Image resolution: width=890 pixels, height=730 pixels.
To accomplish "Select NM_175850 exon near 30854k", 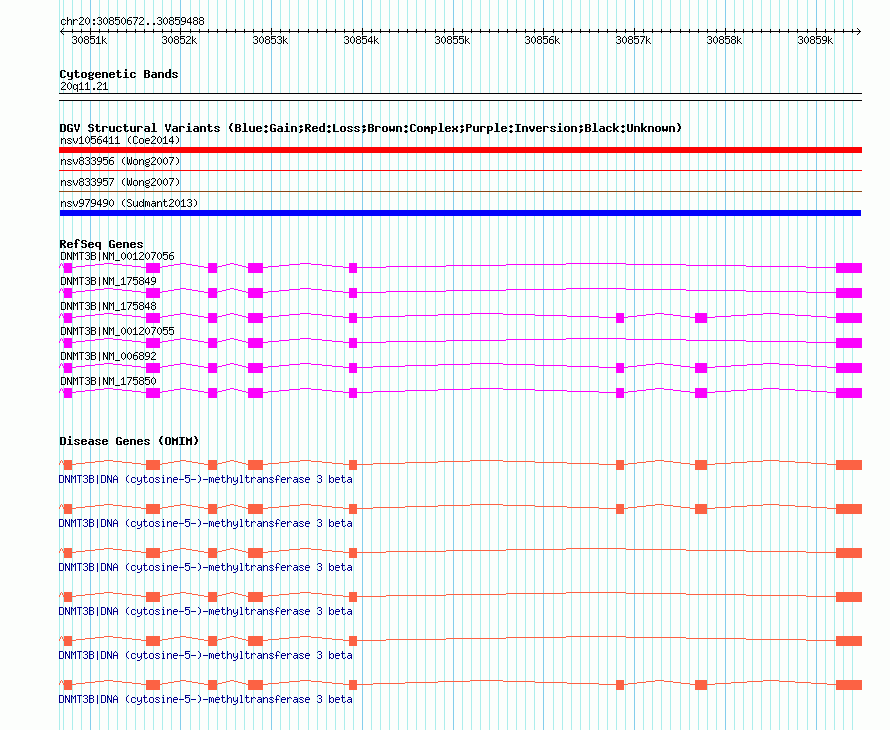I will tap(353, 393).
